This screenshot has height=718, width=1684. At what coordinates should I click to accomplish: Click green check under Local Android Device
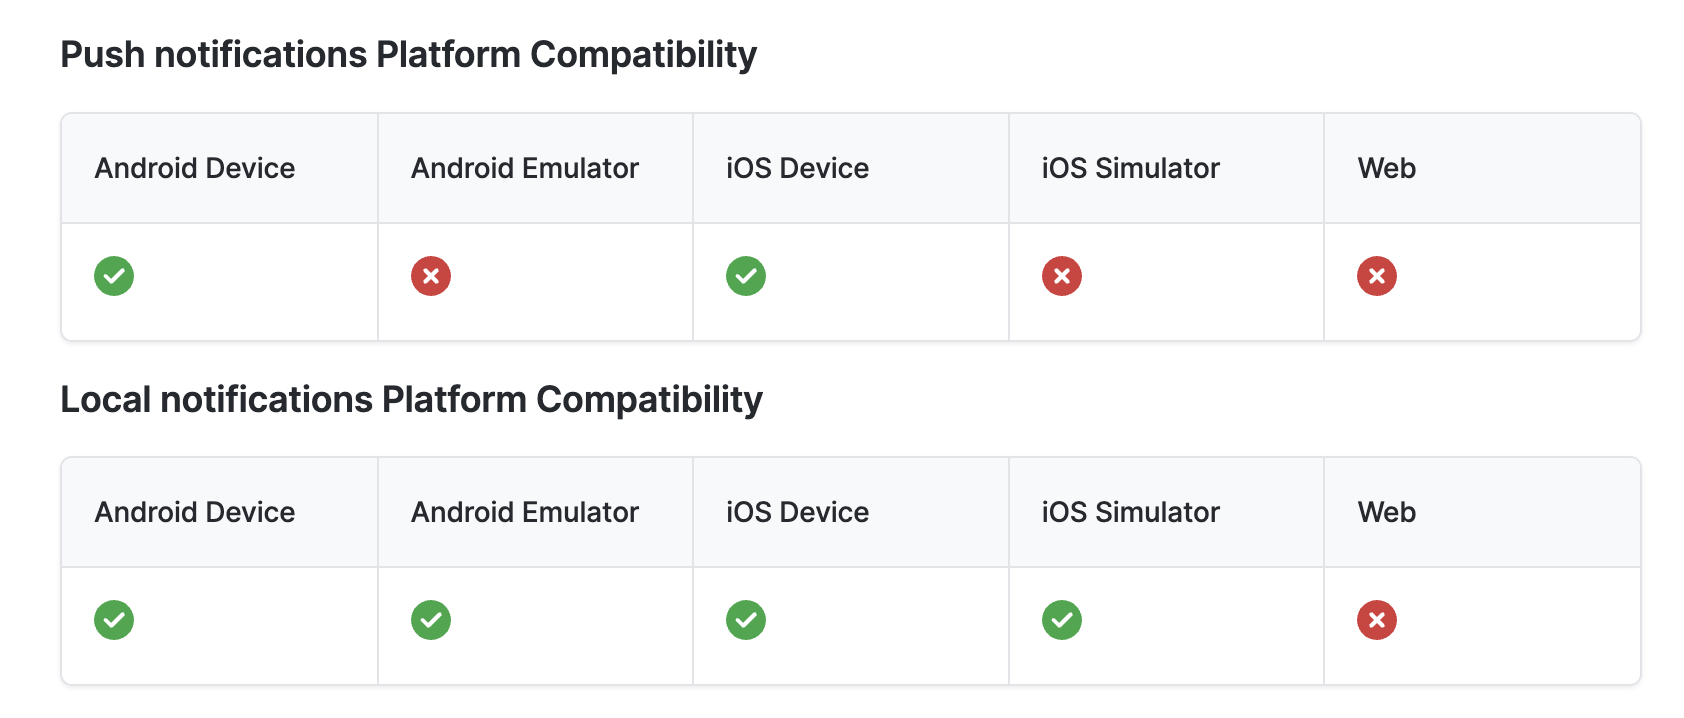pos(114,620)
